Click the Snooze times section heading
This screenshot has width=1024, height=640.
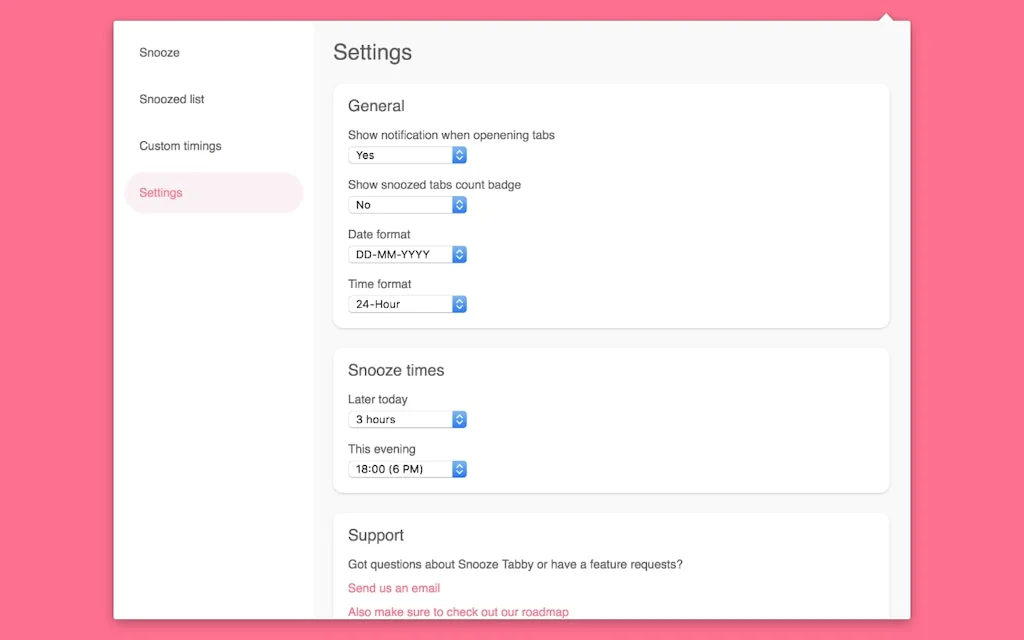pos(396,370)
